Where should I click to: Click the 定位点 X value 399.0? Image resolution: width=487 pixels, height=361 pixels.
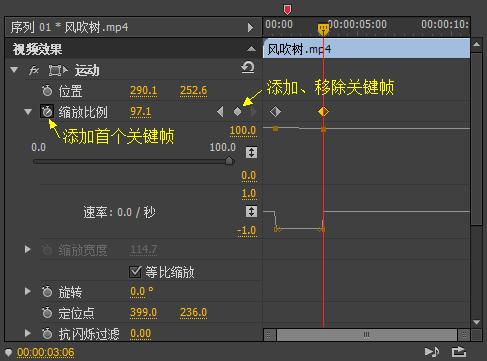143,313
